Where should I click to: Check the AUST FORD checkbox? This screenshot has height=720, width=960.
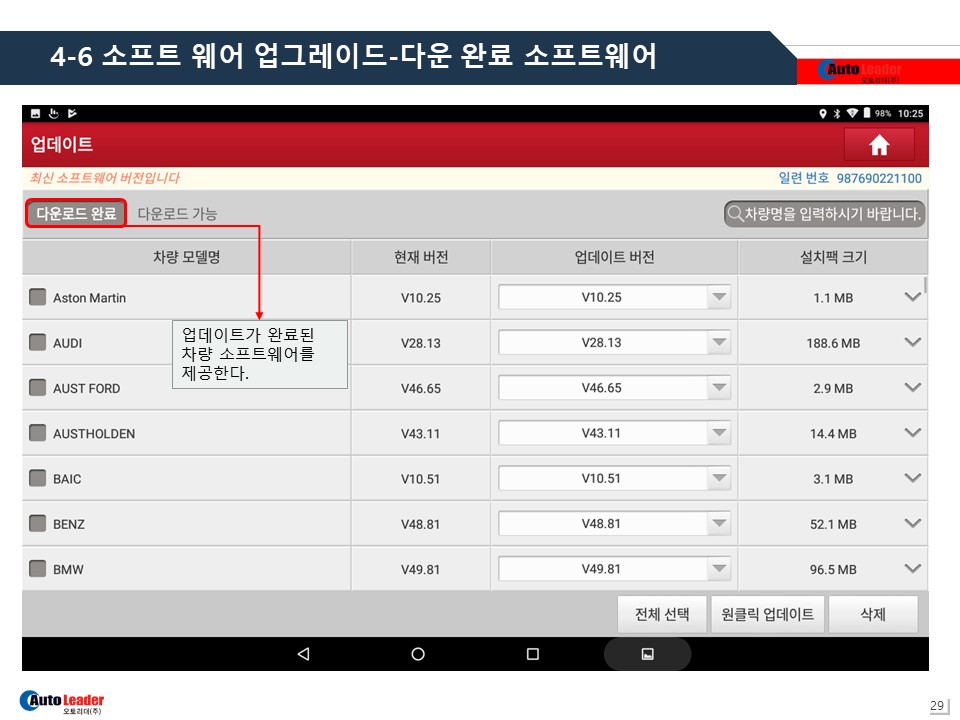pyautogui.click(x=38, y=388)
